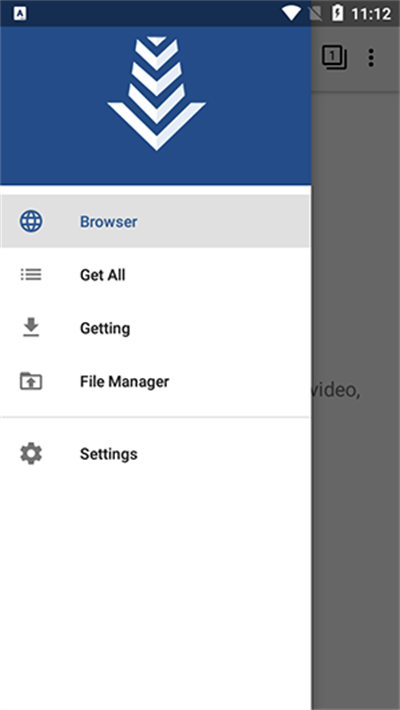Tap the keyboard A indicator in status bar
Image resolution: width=400 pixels, height=710 pixels.
20,14
